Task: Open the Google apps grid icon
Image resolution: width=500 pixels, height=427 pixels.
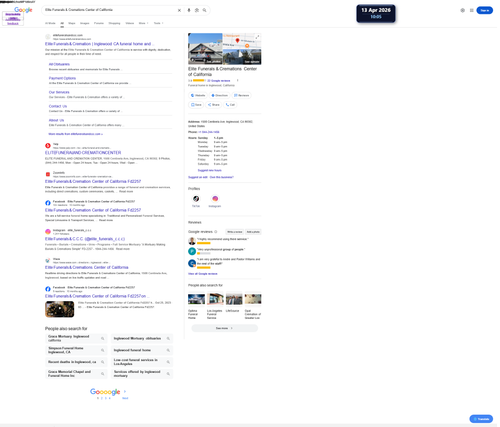Action: click(472, 10)
